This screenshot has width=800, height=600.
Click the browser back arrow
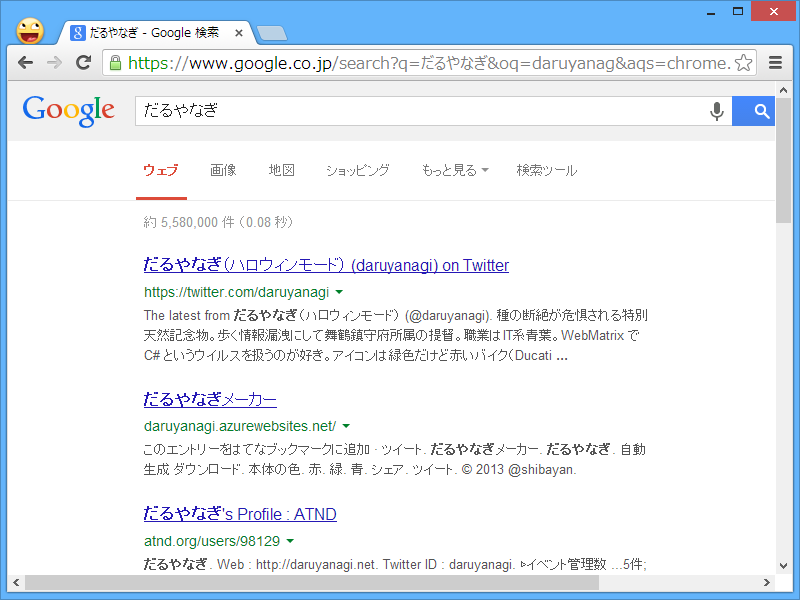[25, 63]
